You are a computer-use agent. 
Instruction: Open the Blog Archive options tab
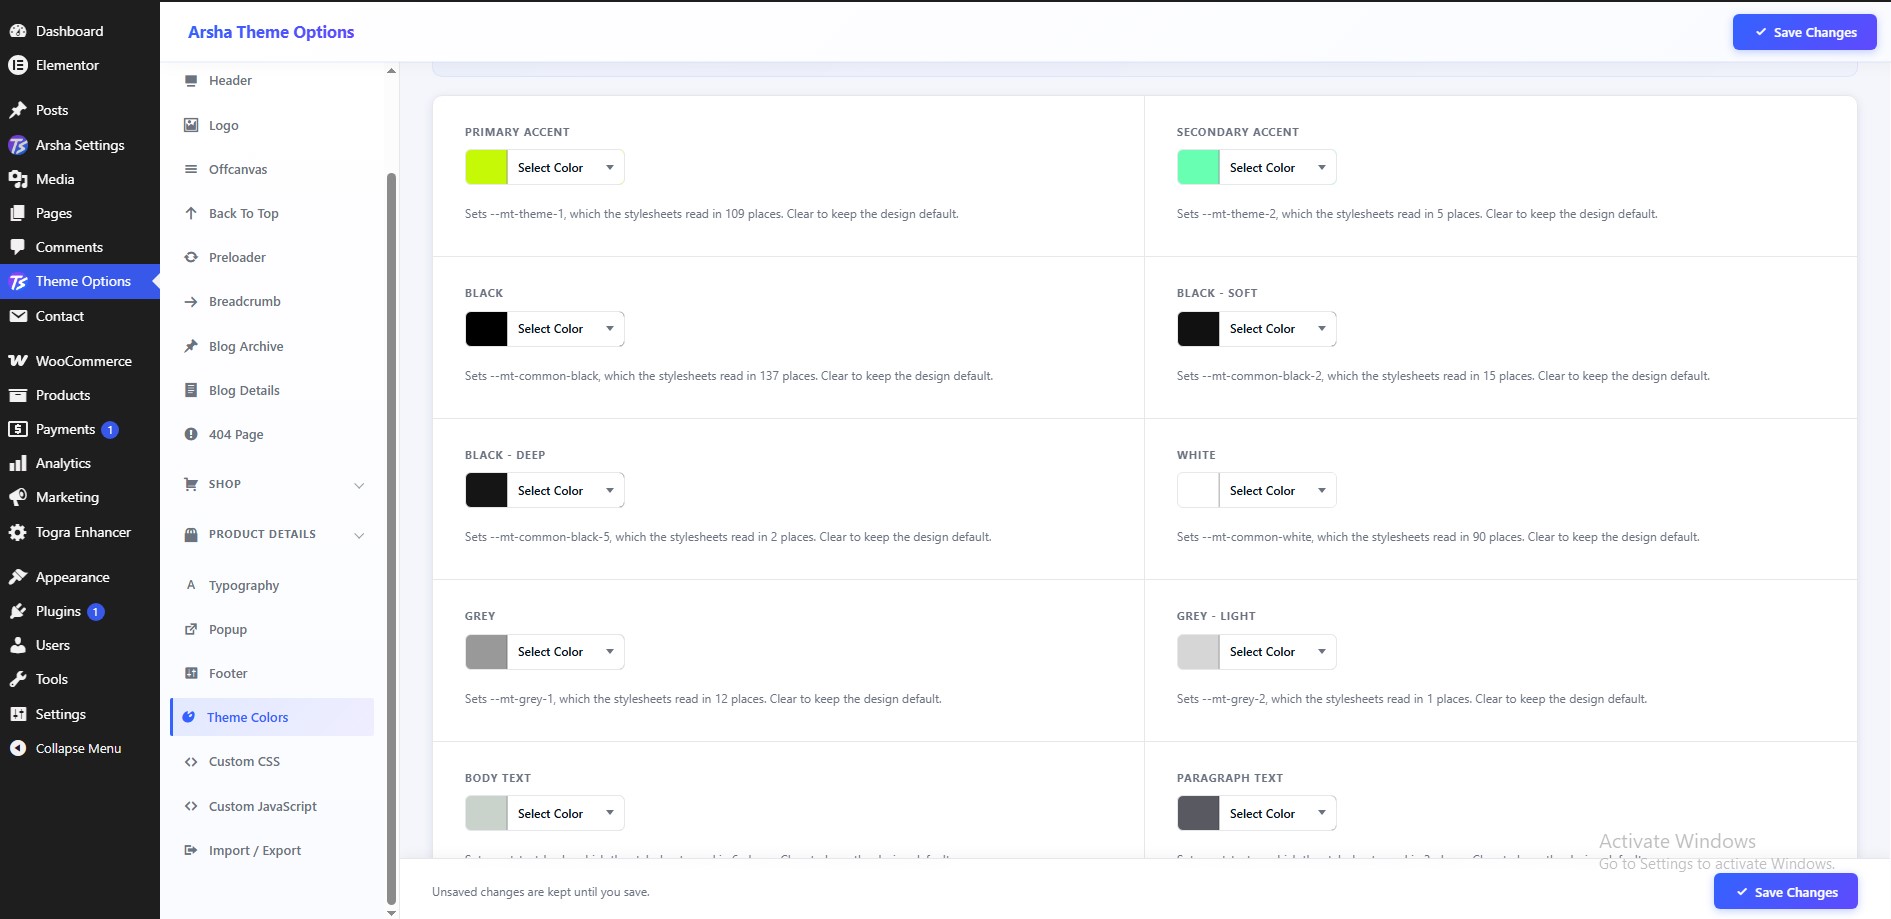[x=272, y=346]
